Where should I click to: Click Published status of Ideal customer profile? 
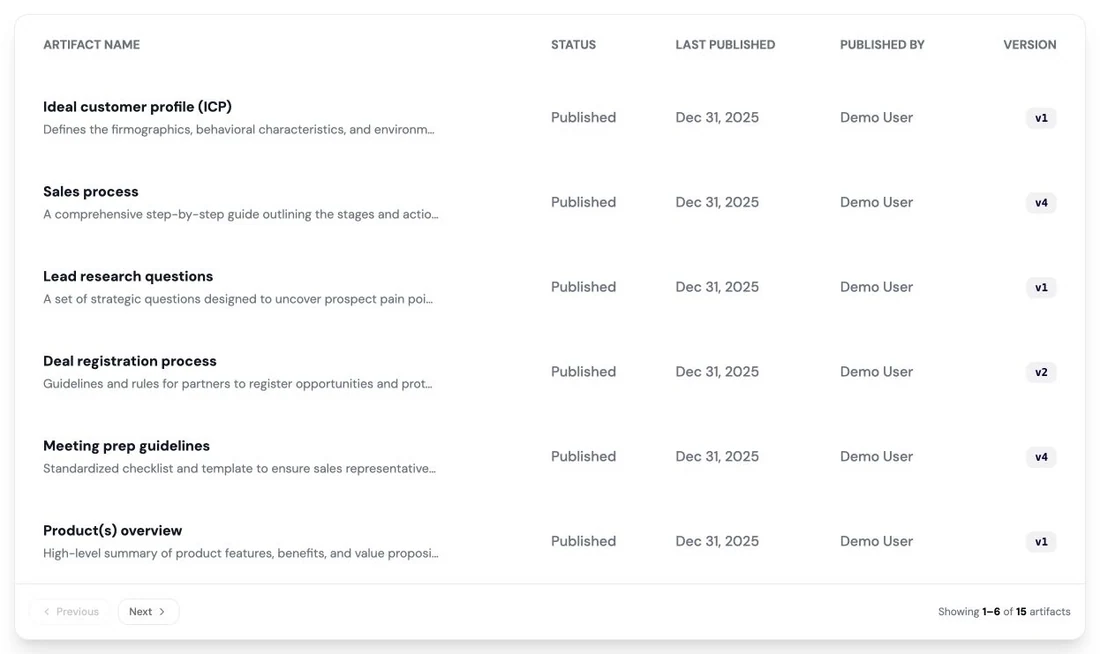(x=583, y=118)
